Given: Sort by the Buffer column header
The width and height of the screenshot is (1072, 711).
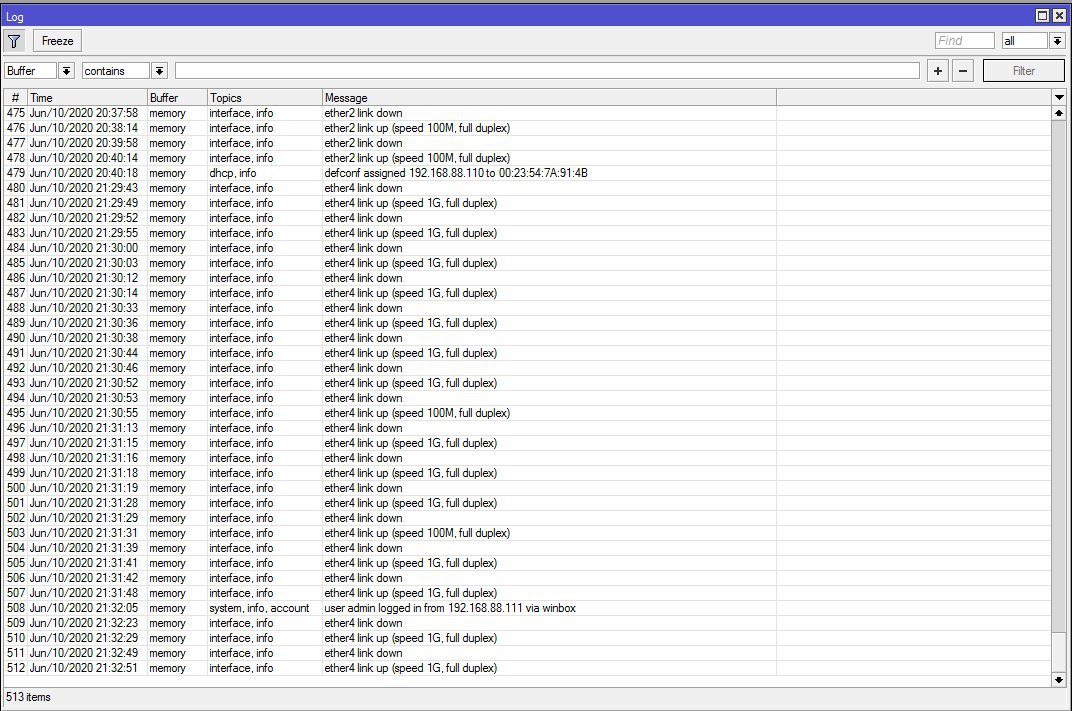Looking at the screenshot, I should (x=177, y=98).
